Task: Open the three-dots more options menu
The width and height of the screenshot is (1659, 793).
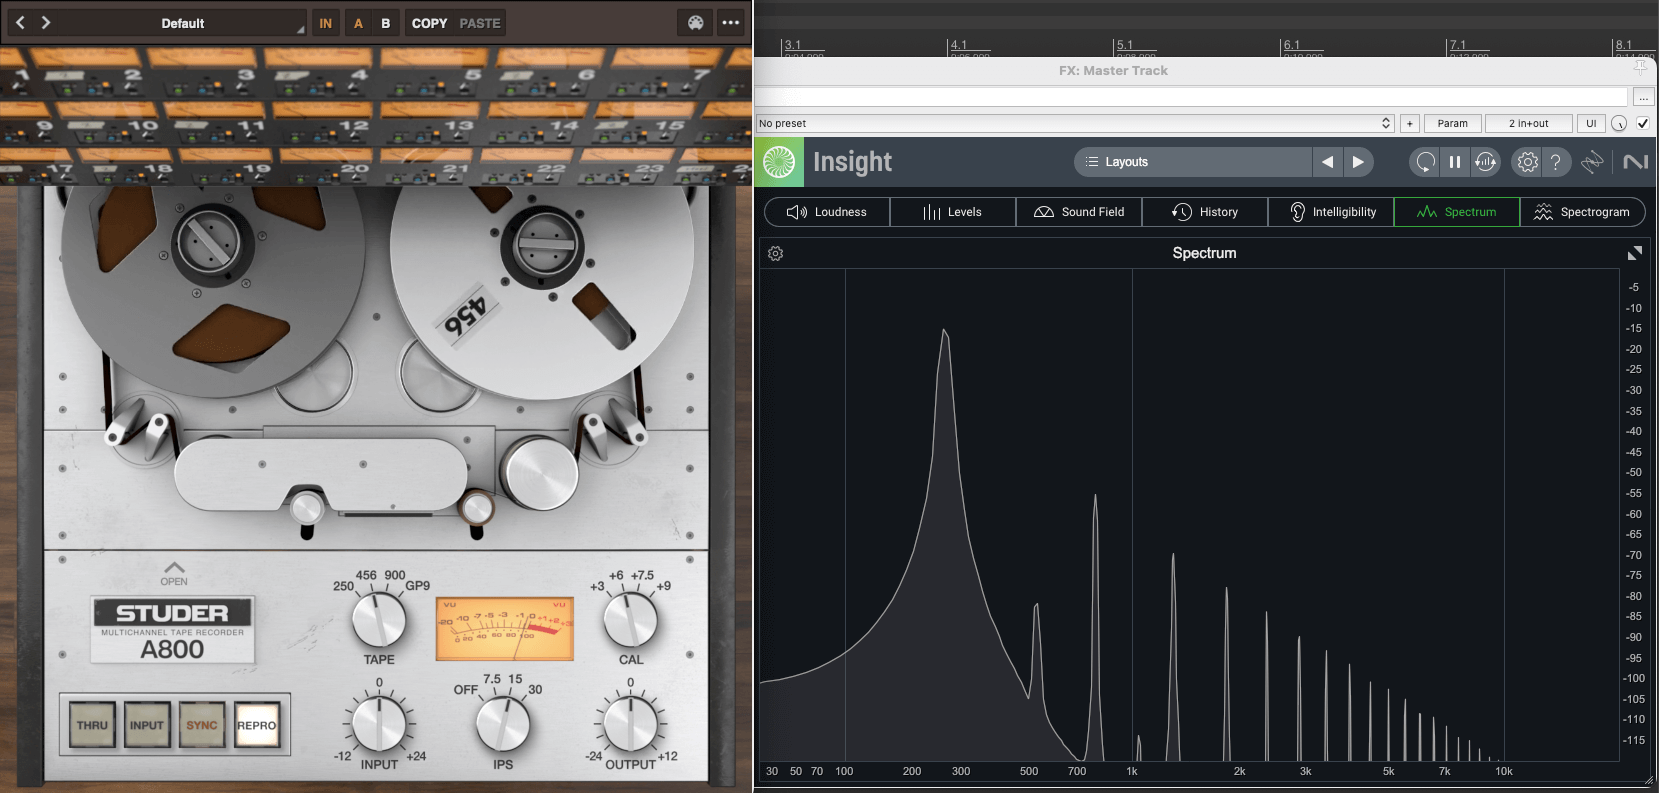Action: 731,23
